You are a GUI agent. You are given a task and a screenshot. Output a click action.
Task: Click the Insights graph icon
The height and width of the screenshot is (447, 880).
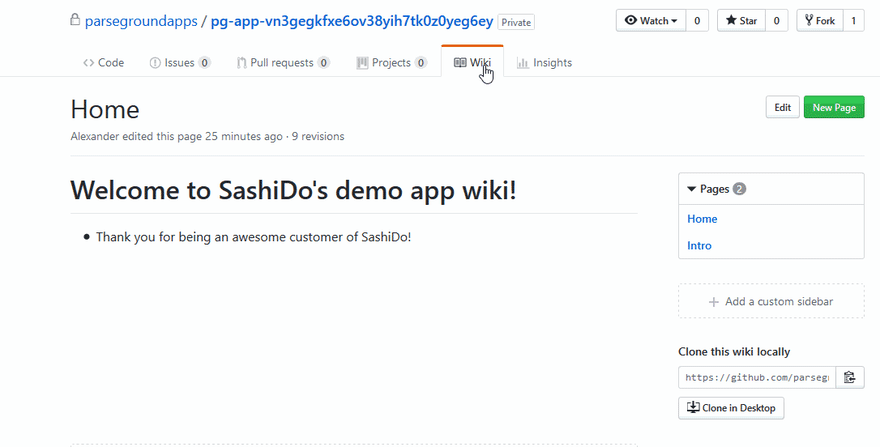522,63
